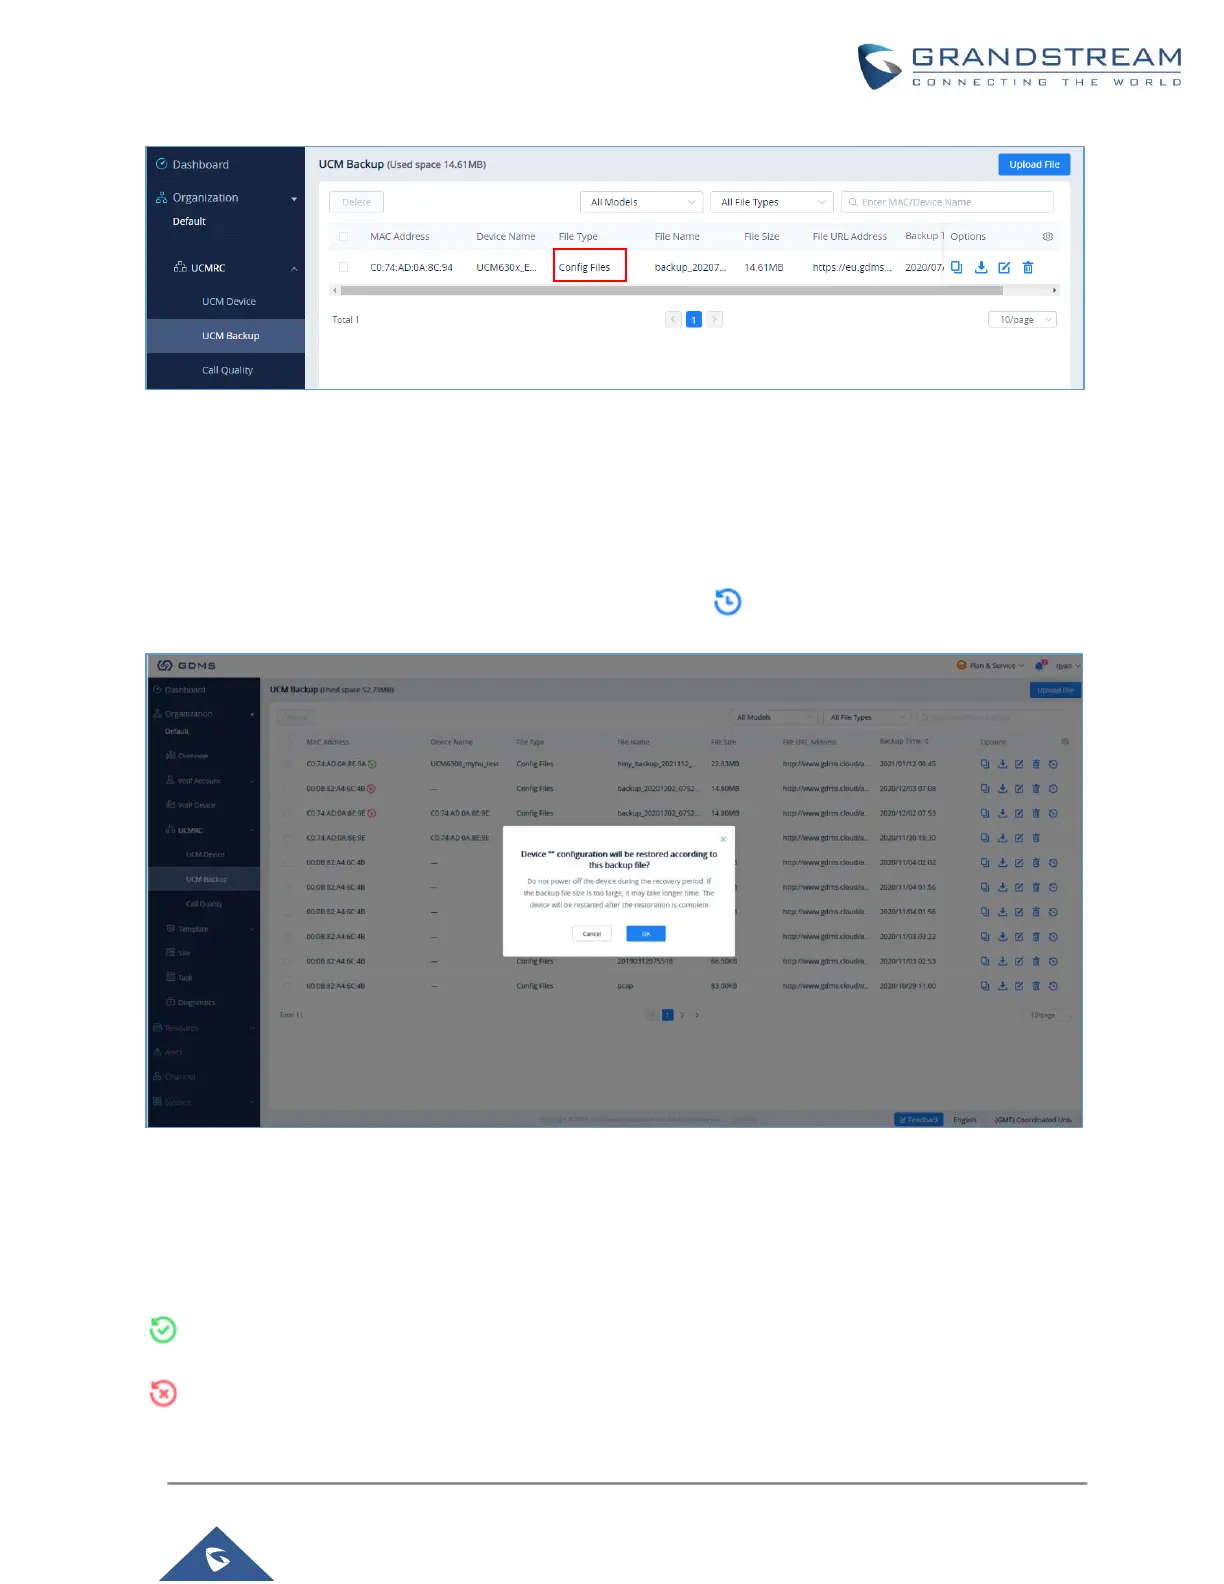Download icon in the 2020/11/04 02:02 row
Viewport: 1224px width, 1584px height.
pos(1002,863)
